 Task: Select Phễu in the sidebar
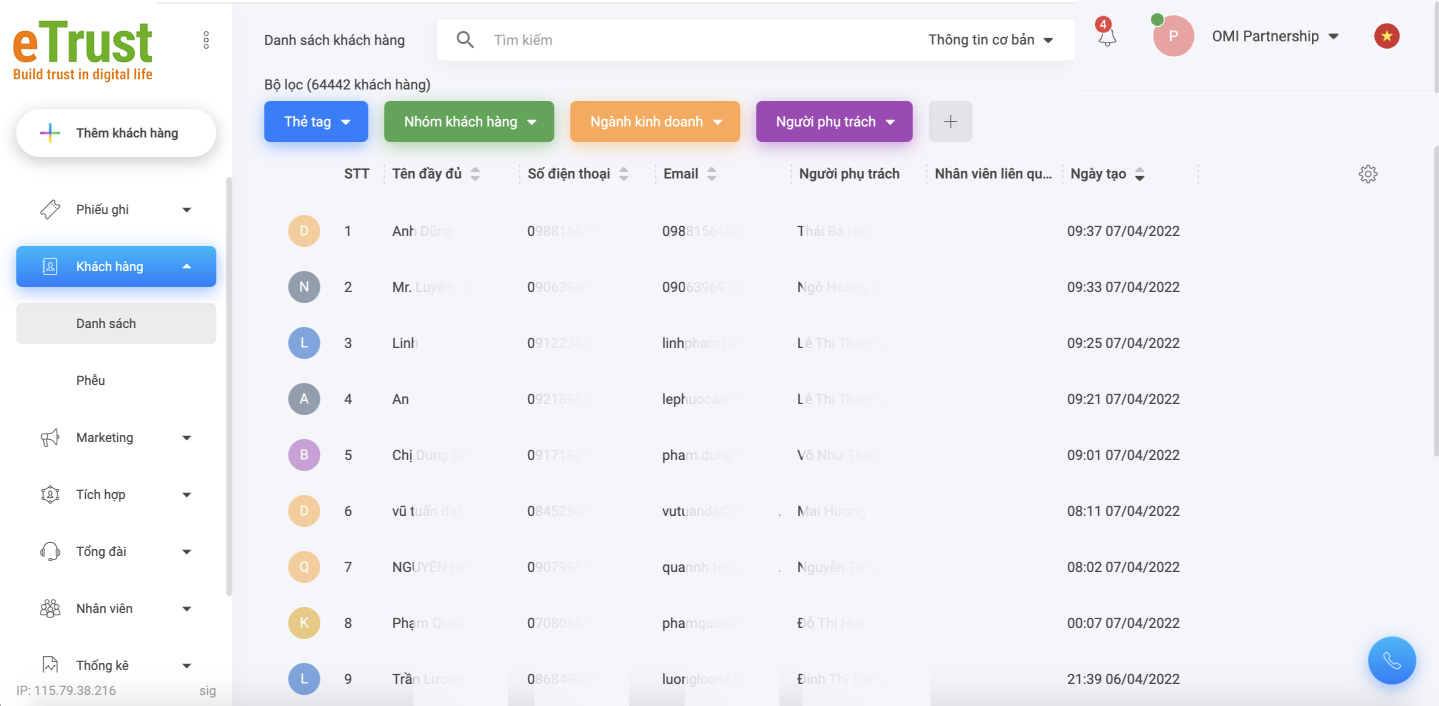point(91,381)
